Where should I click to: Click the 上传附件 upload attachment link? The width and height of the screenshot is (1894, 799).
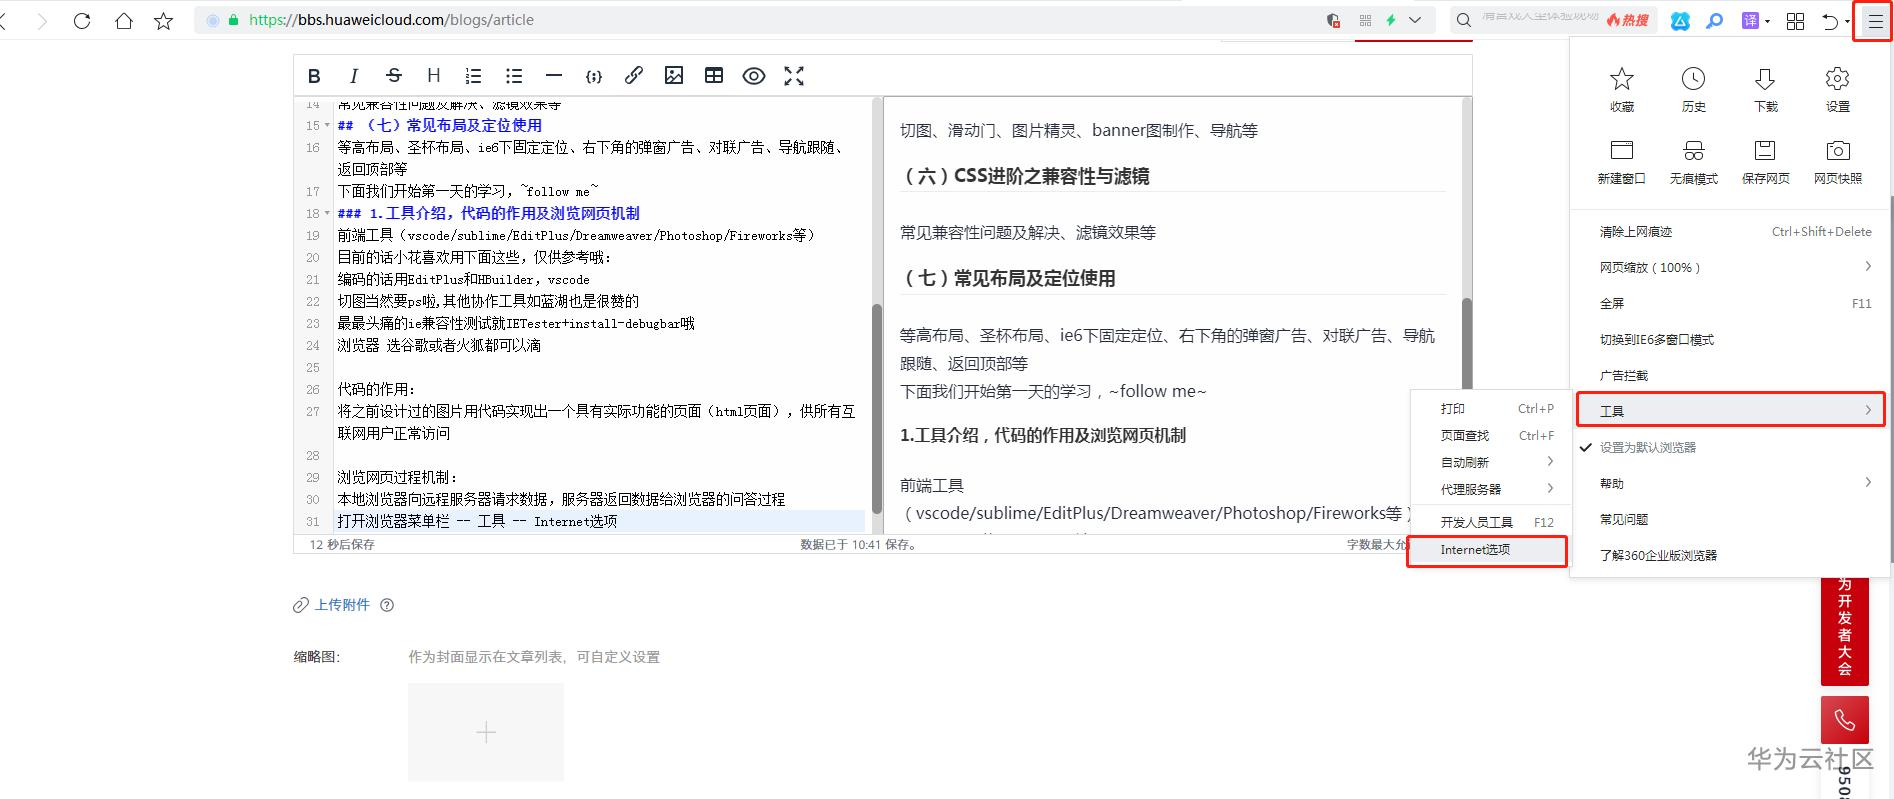pyautogui.click(x=342, y=605)
